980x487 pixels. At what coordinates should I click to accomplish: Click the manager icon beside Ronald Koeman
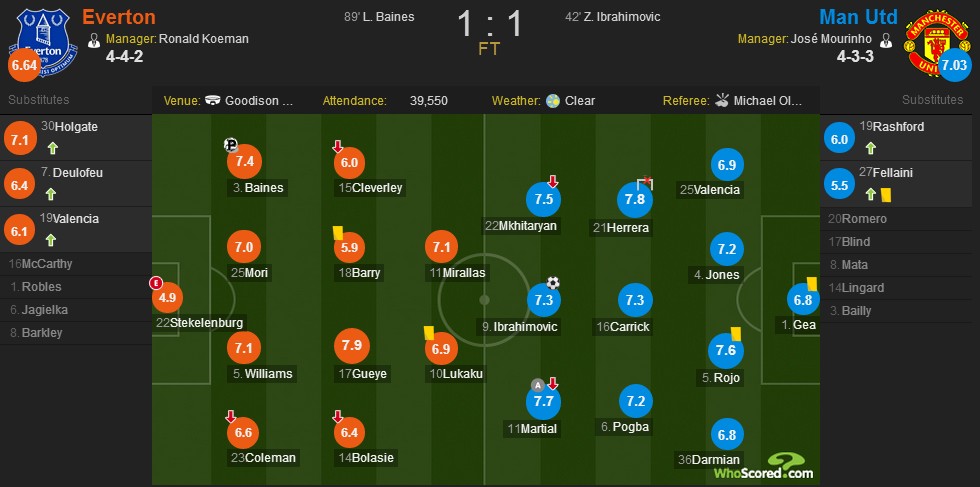pos(94,40)
